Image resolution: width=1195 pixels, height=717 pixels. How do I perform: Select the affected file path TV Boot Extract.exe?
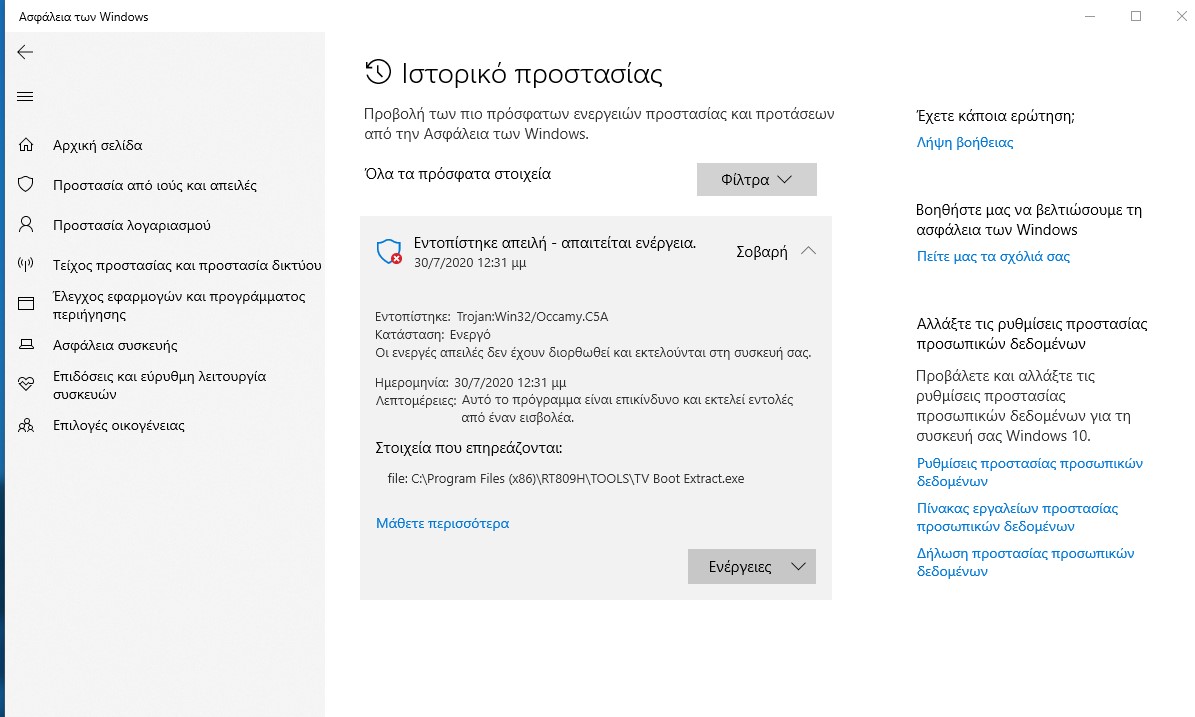point(566,479)
